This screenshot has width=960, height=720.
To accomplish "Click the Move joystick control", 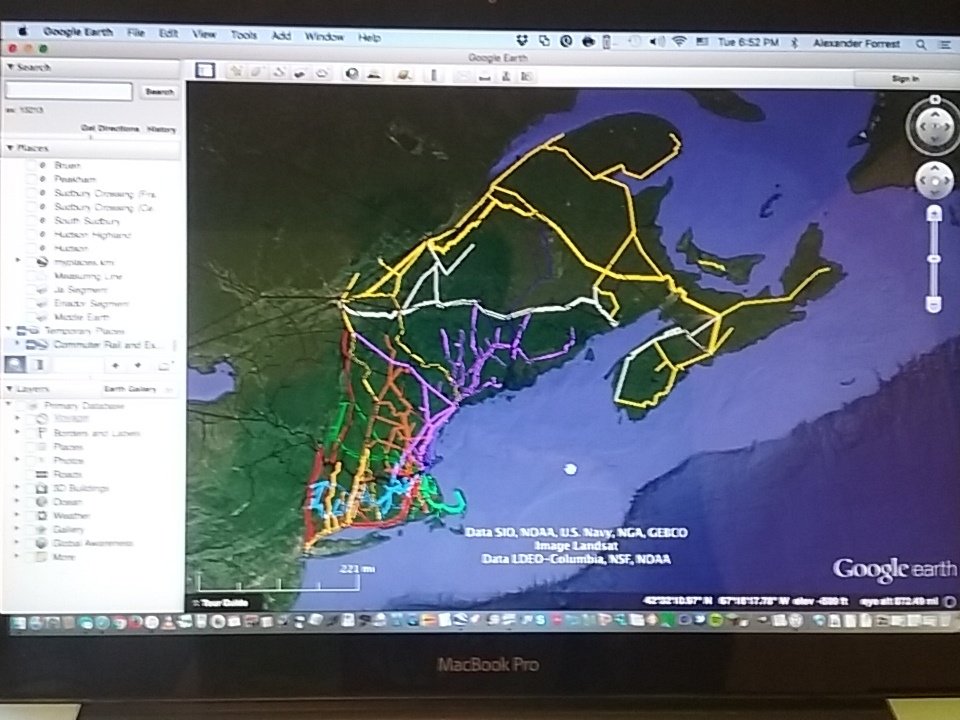I will tap(934, 180).
